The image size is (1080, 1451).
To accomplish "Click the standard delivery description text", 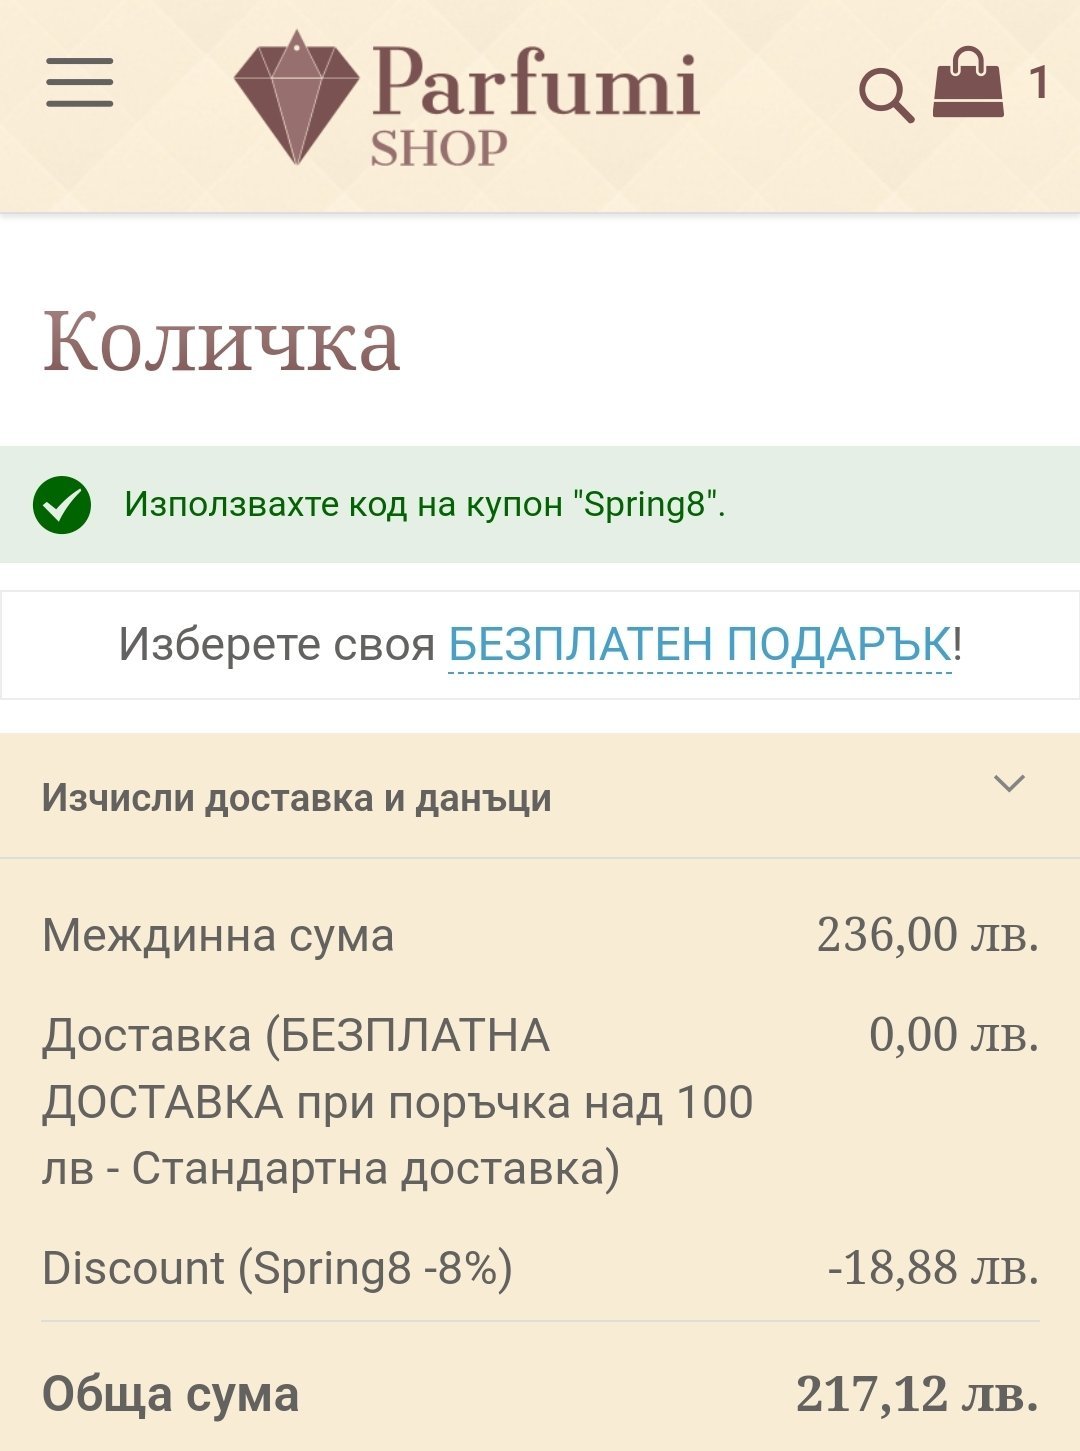I will coord(397,1102).
